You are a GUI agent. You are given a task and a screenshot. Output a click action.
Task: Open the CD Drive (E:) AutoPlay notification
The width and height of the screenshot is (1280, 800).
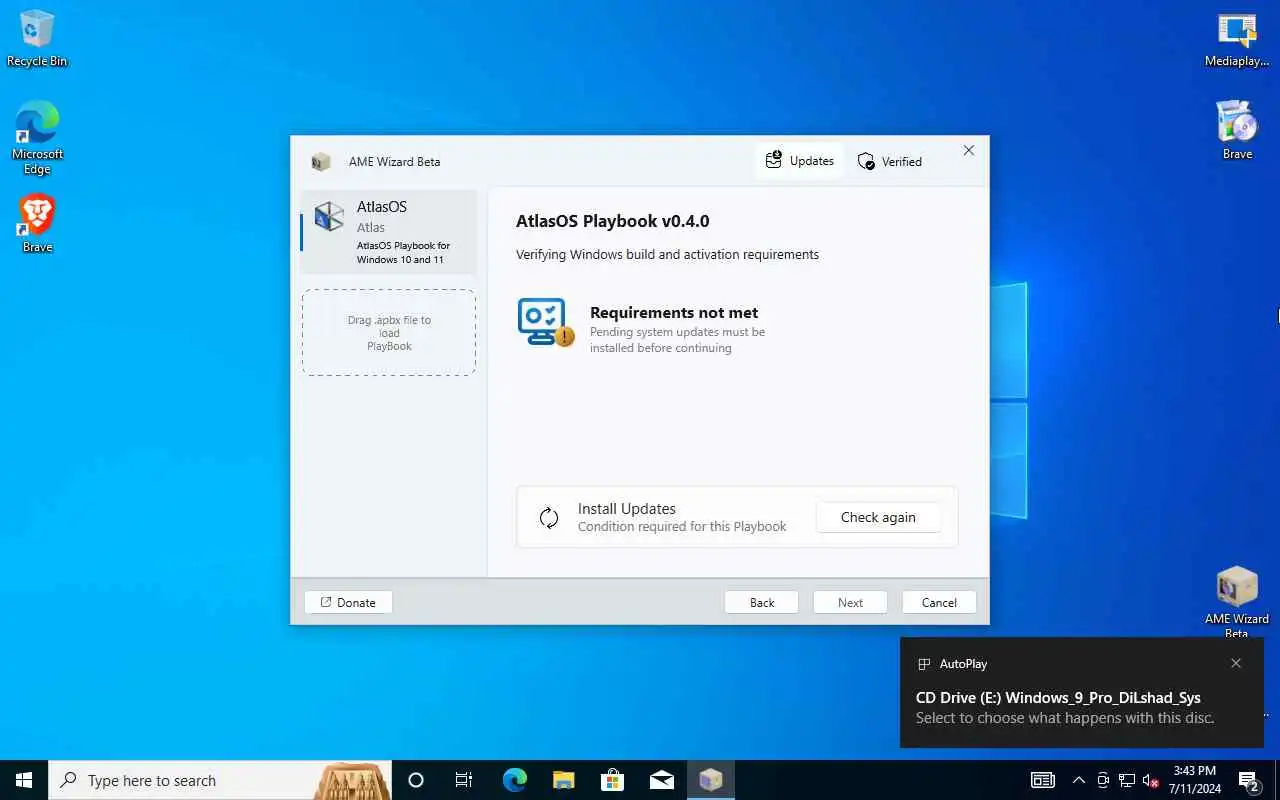pyautogui.click(x=1082, y=692)
